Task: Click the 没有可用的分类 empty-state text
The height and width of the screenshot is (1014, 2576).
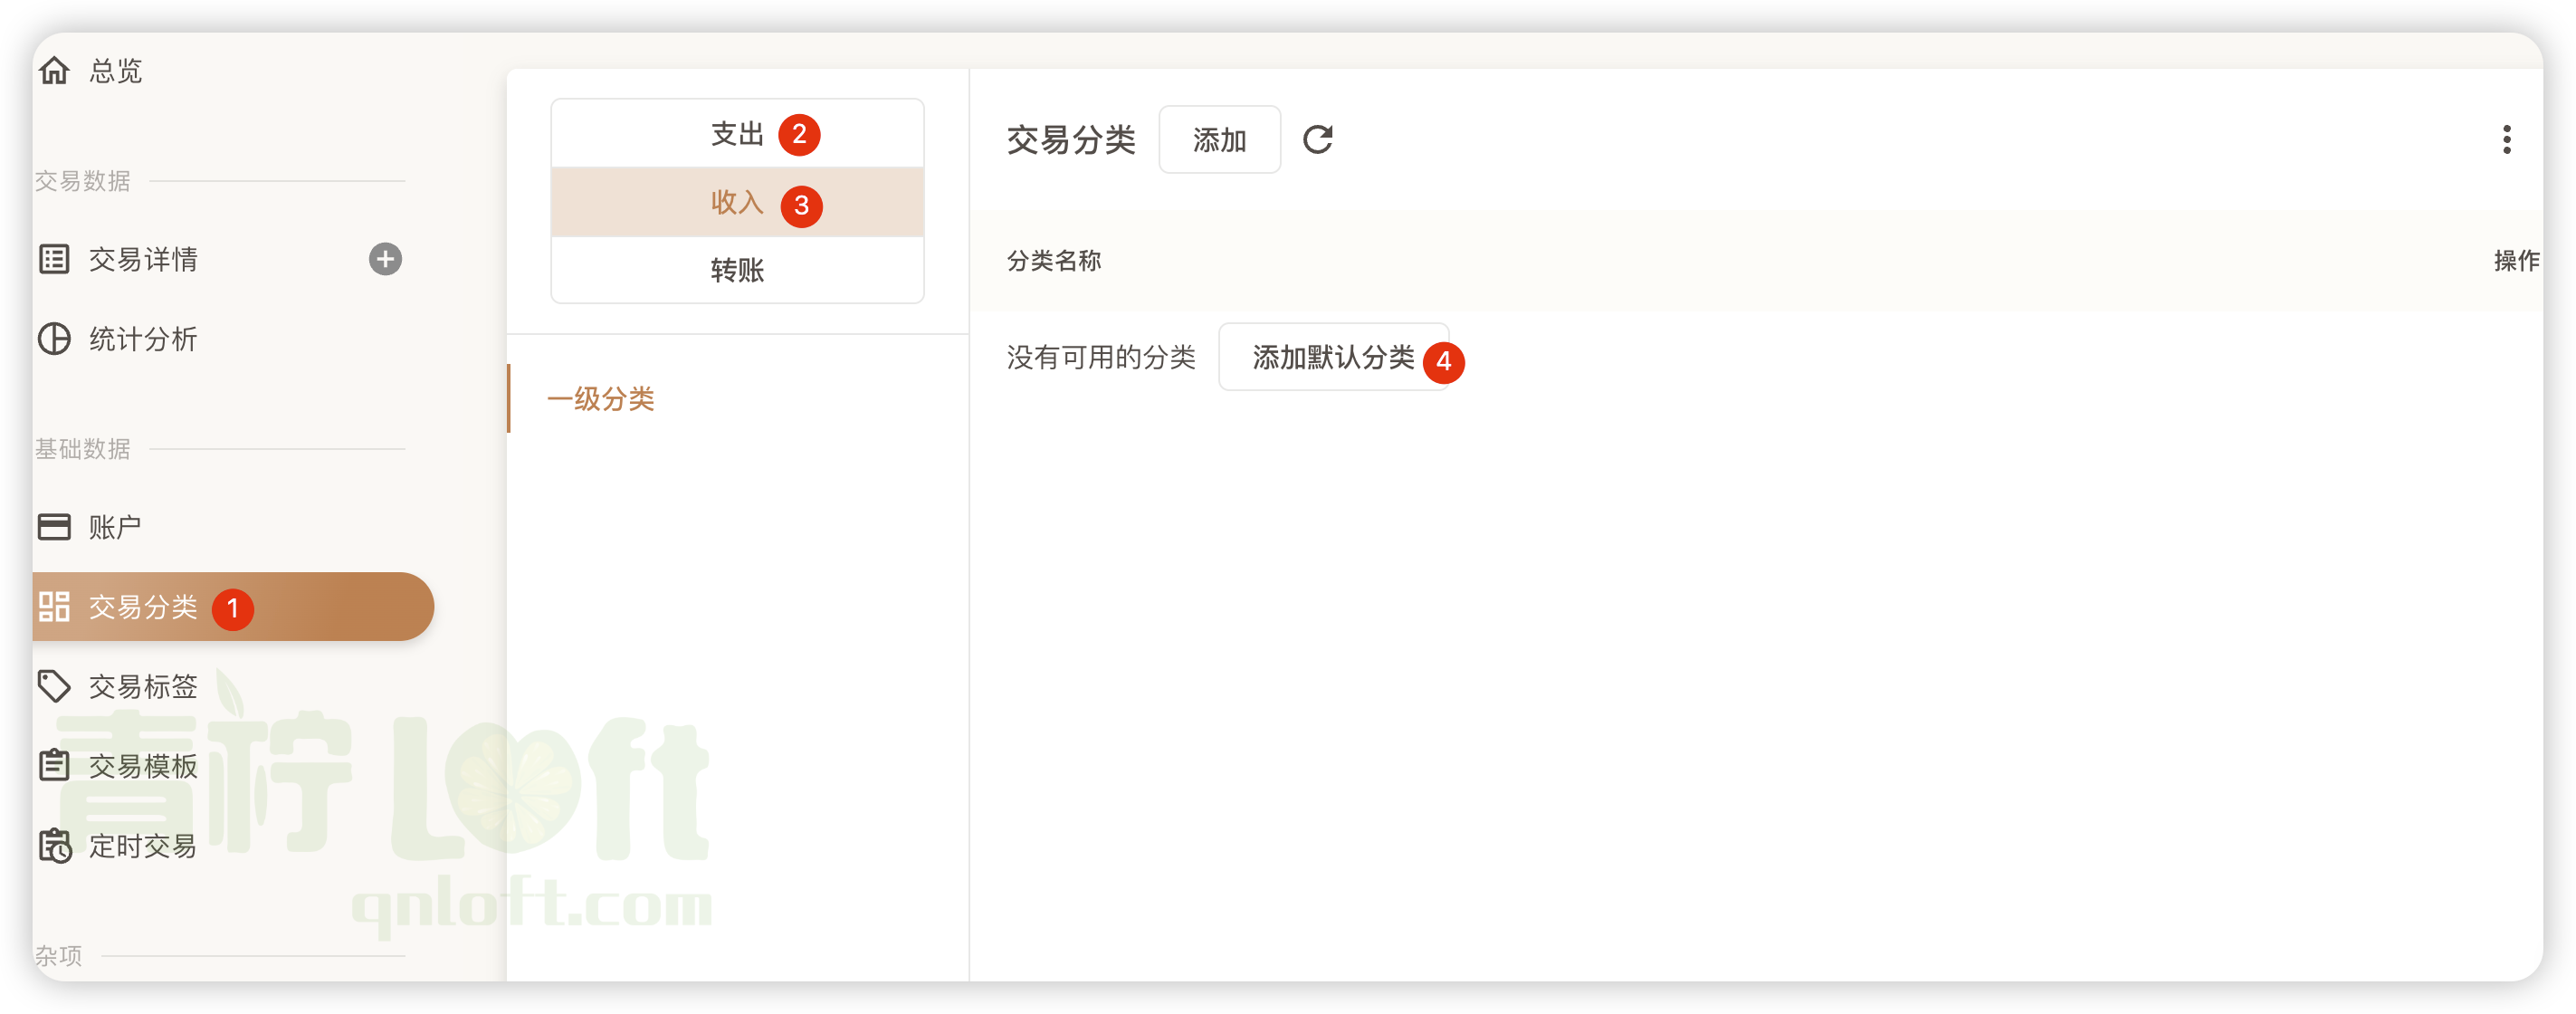Action: [1100, 359]
